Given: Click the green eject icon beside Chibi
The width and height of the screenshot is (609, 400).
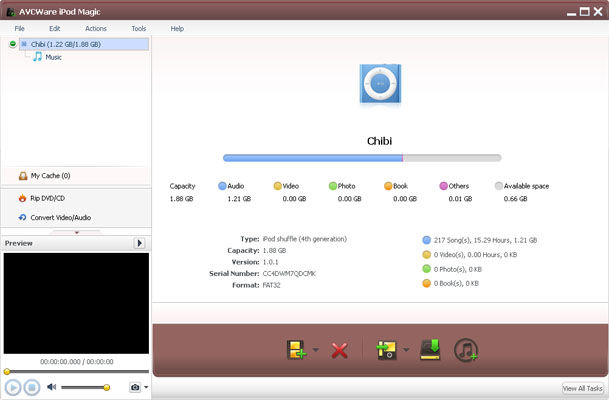Looking at the screenshot, I should point(13,44).
